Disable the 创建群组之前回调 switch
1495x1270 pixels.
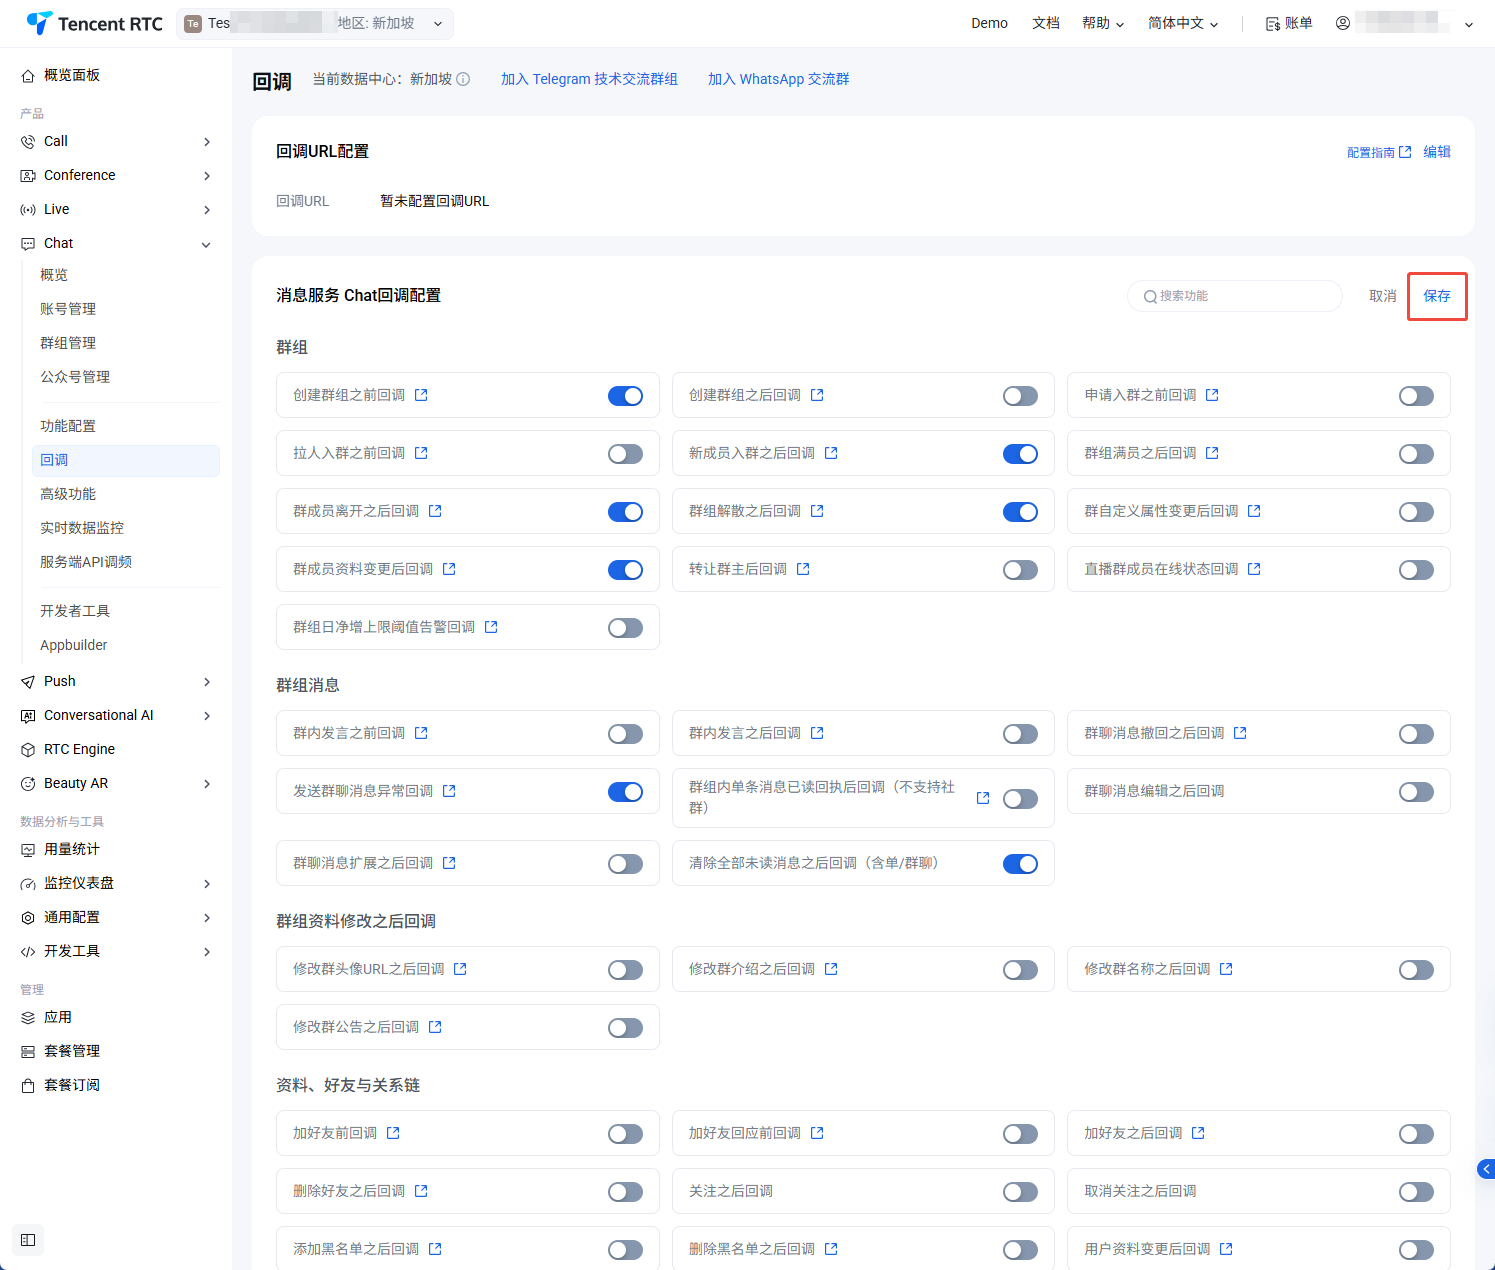pyautogui.click(x=625, y=396)
